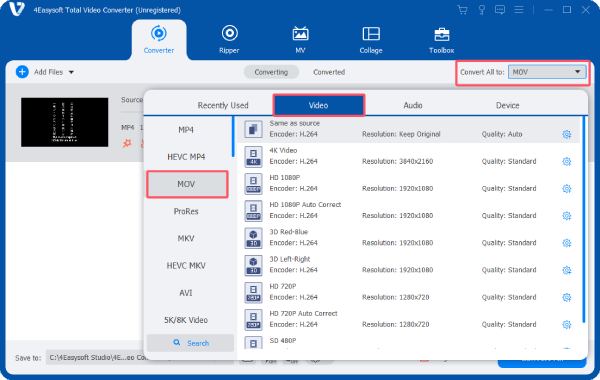Open settings gear for HD 1080P

point(567,189)
